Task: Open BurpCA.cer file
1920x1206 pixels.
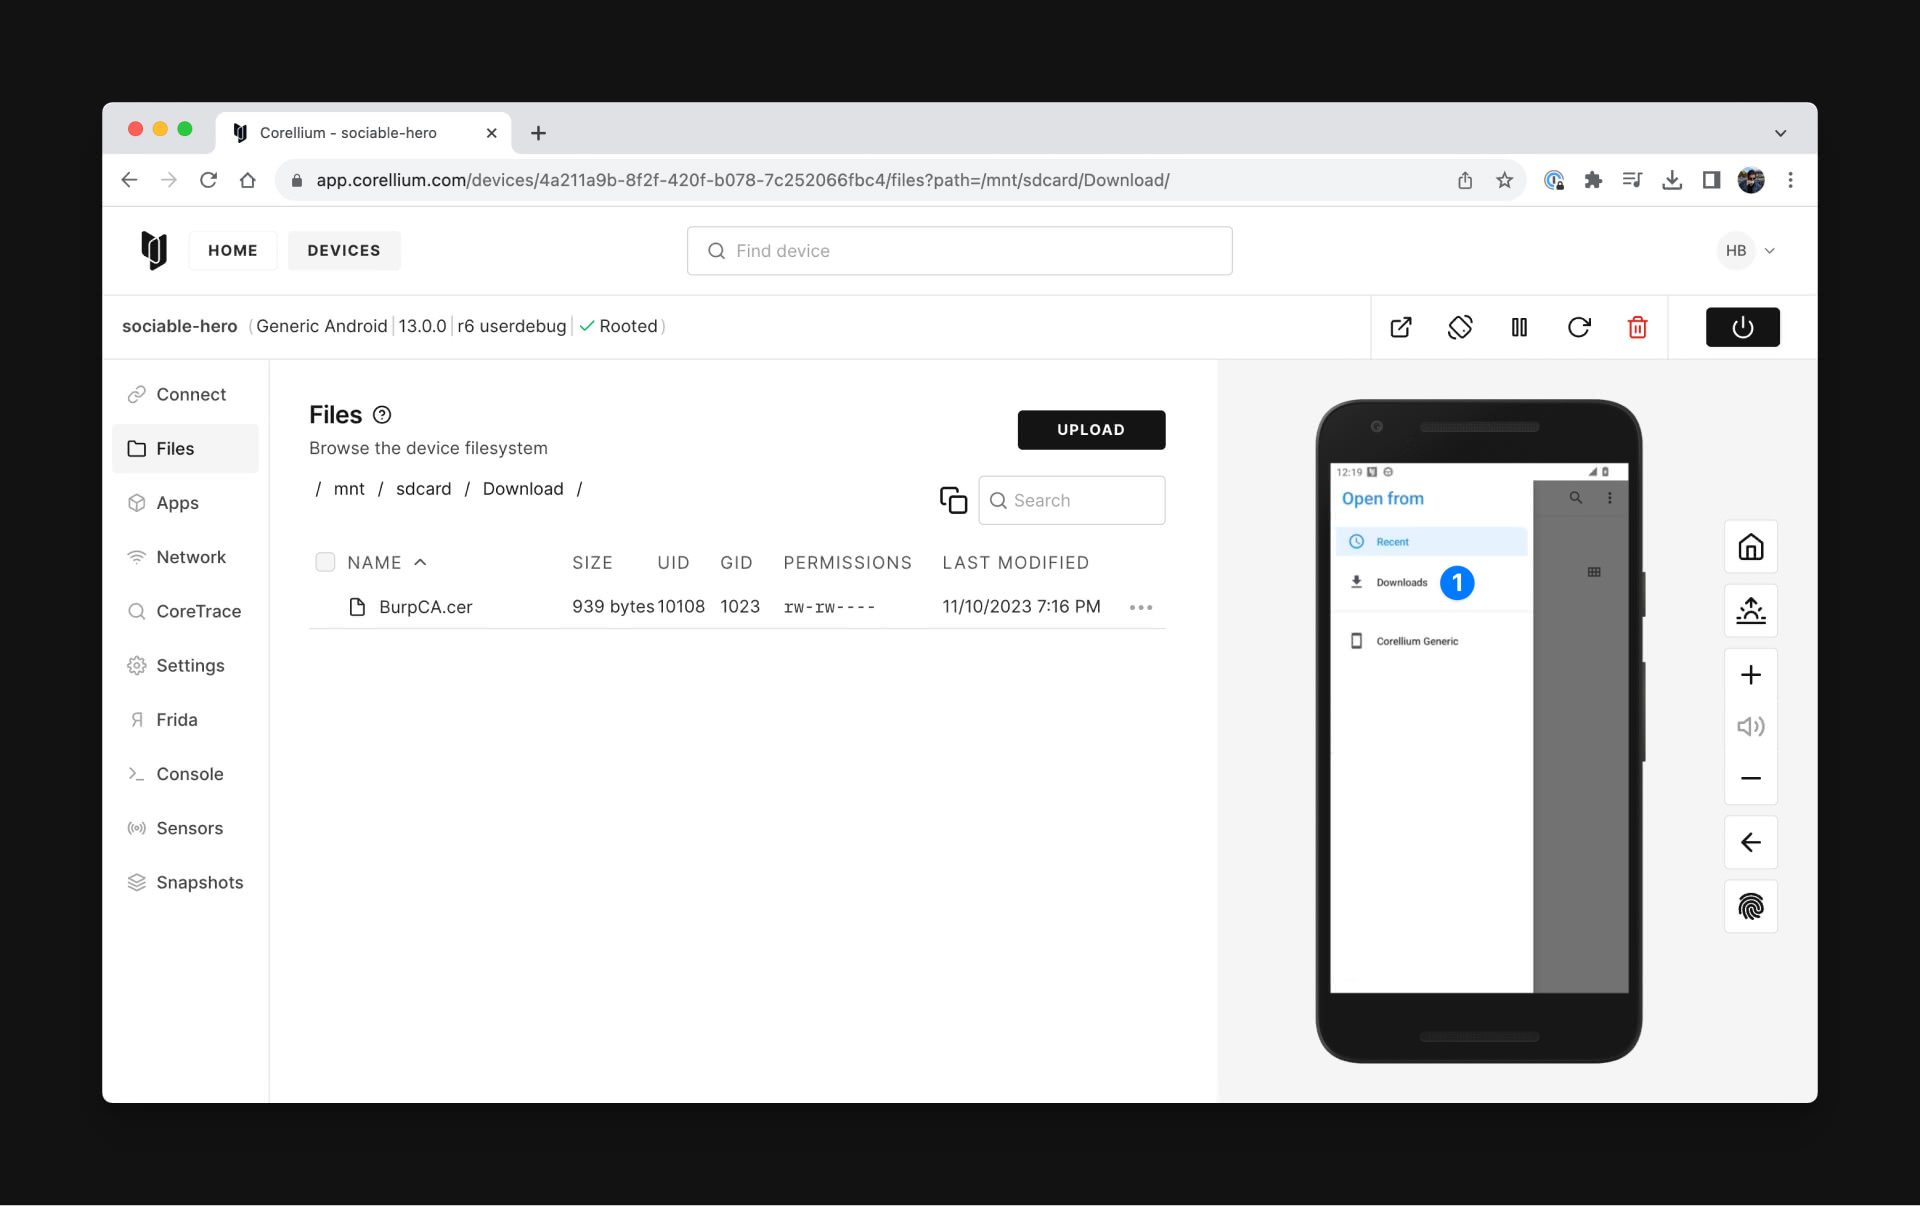Action: coord(425,607)
